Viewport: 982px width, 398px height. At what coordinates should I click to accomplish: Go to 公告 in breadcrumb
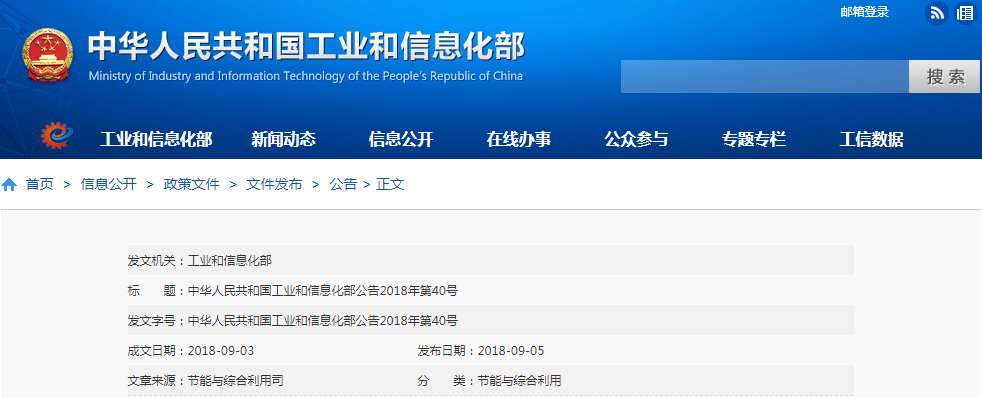(x=343, y=184)
